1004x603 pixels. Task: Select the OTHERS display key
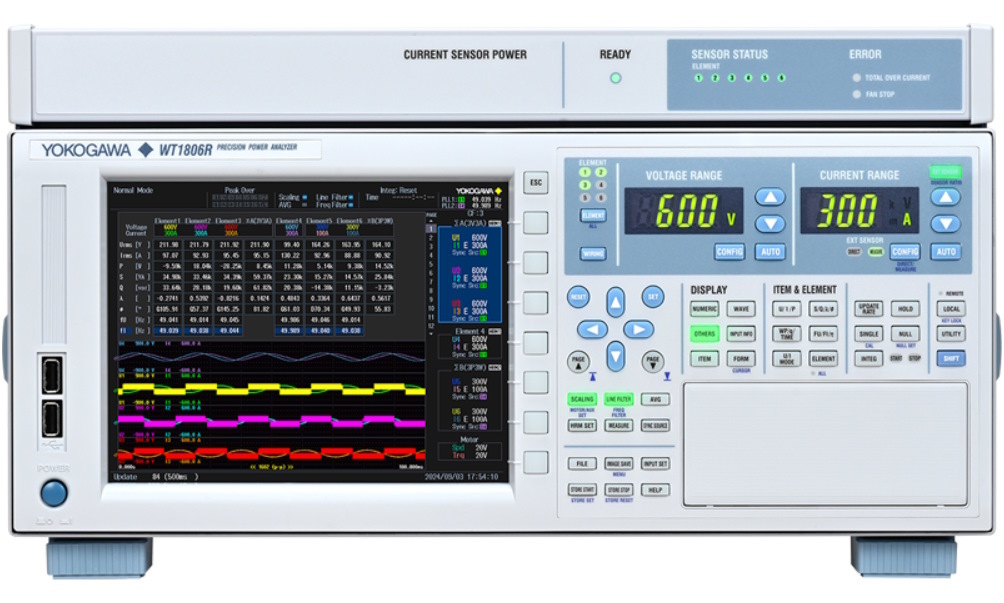click(x=704, y=334)
